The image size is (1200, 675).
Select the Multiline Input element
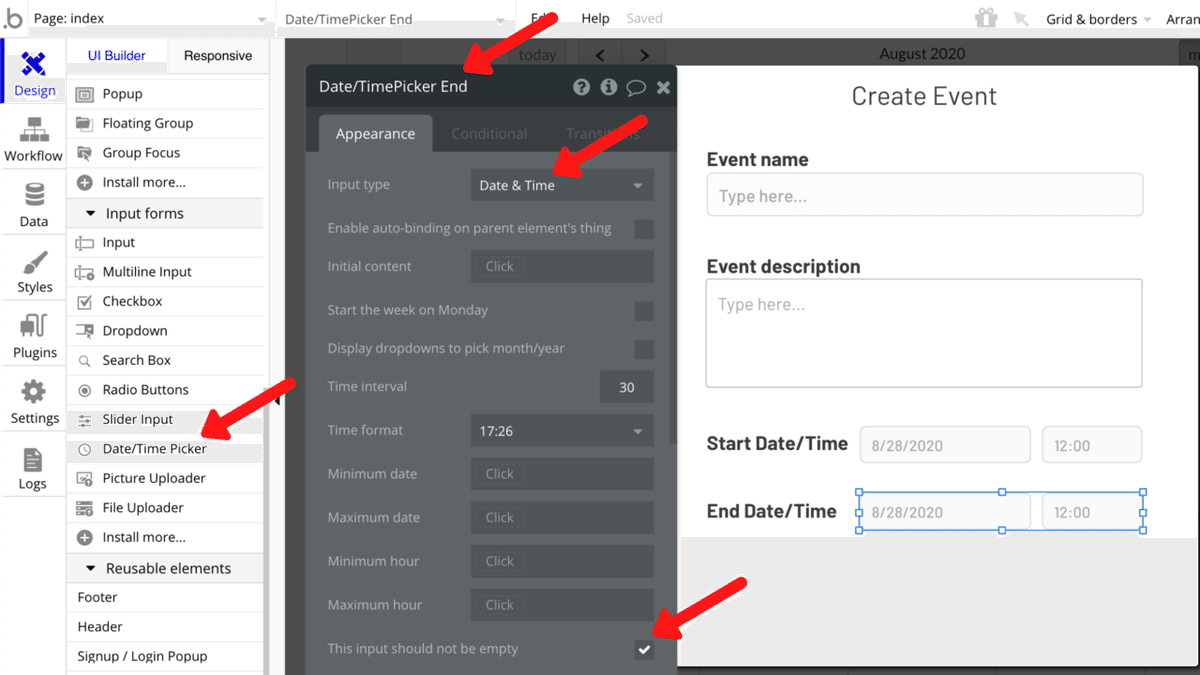[166, 272]
